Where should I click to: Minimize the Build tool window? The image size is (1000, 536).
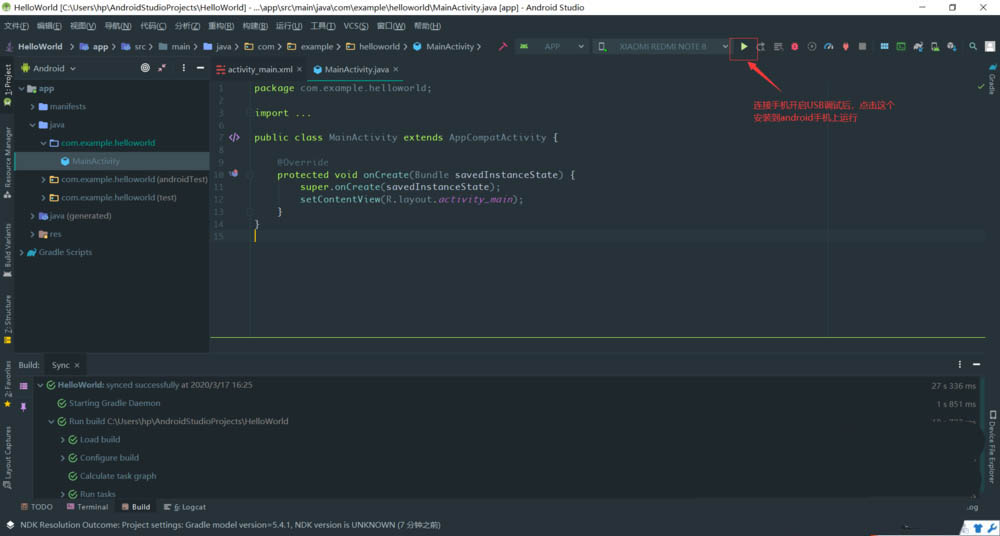pyautogui.click(x=976, y=364)
